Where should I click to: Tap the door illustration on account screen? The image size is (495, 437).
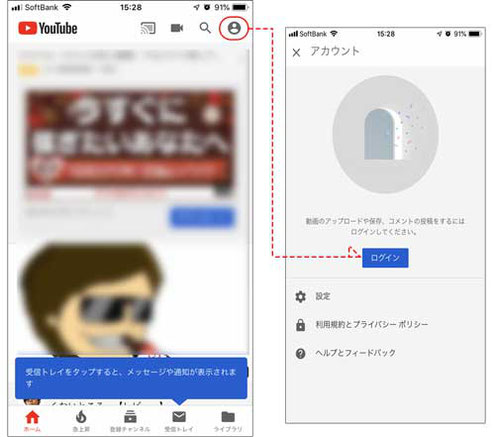(x=385, y=134)
